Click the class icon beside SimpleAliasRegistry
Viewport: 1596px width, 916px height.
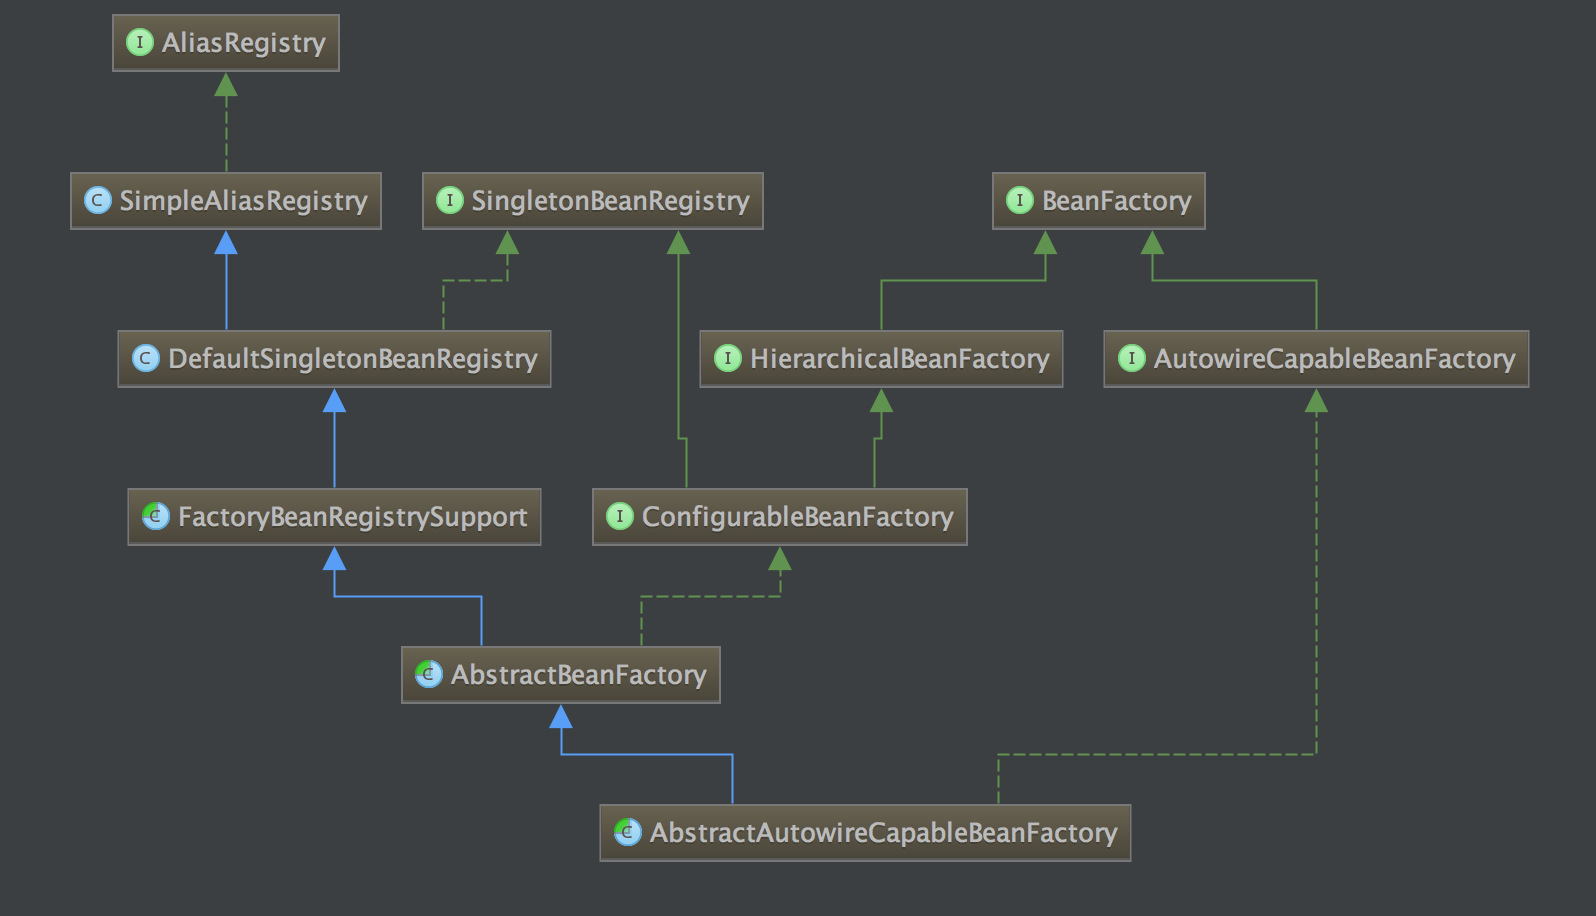(x=97, y=200)
